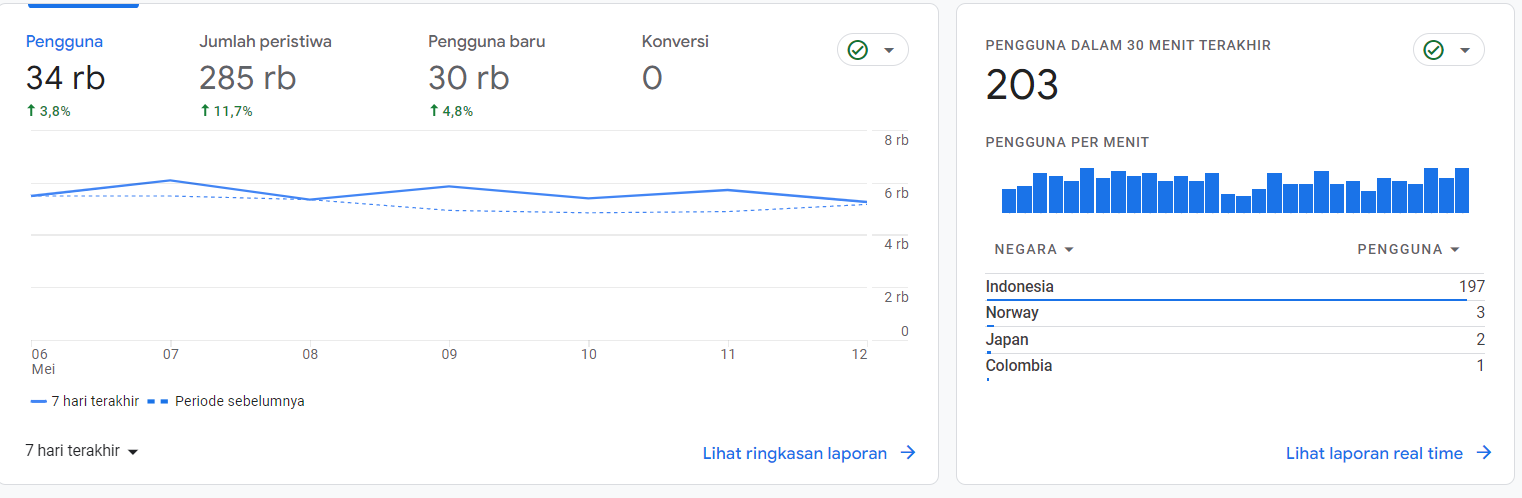1522x498 pixels.
Task: Open the NEGARA dimension dropdown
Action: coord(1034,249)
